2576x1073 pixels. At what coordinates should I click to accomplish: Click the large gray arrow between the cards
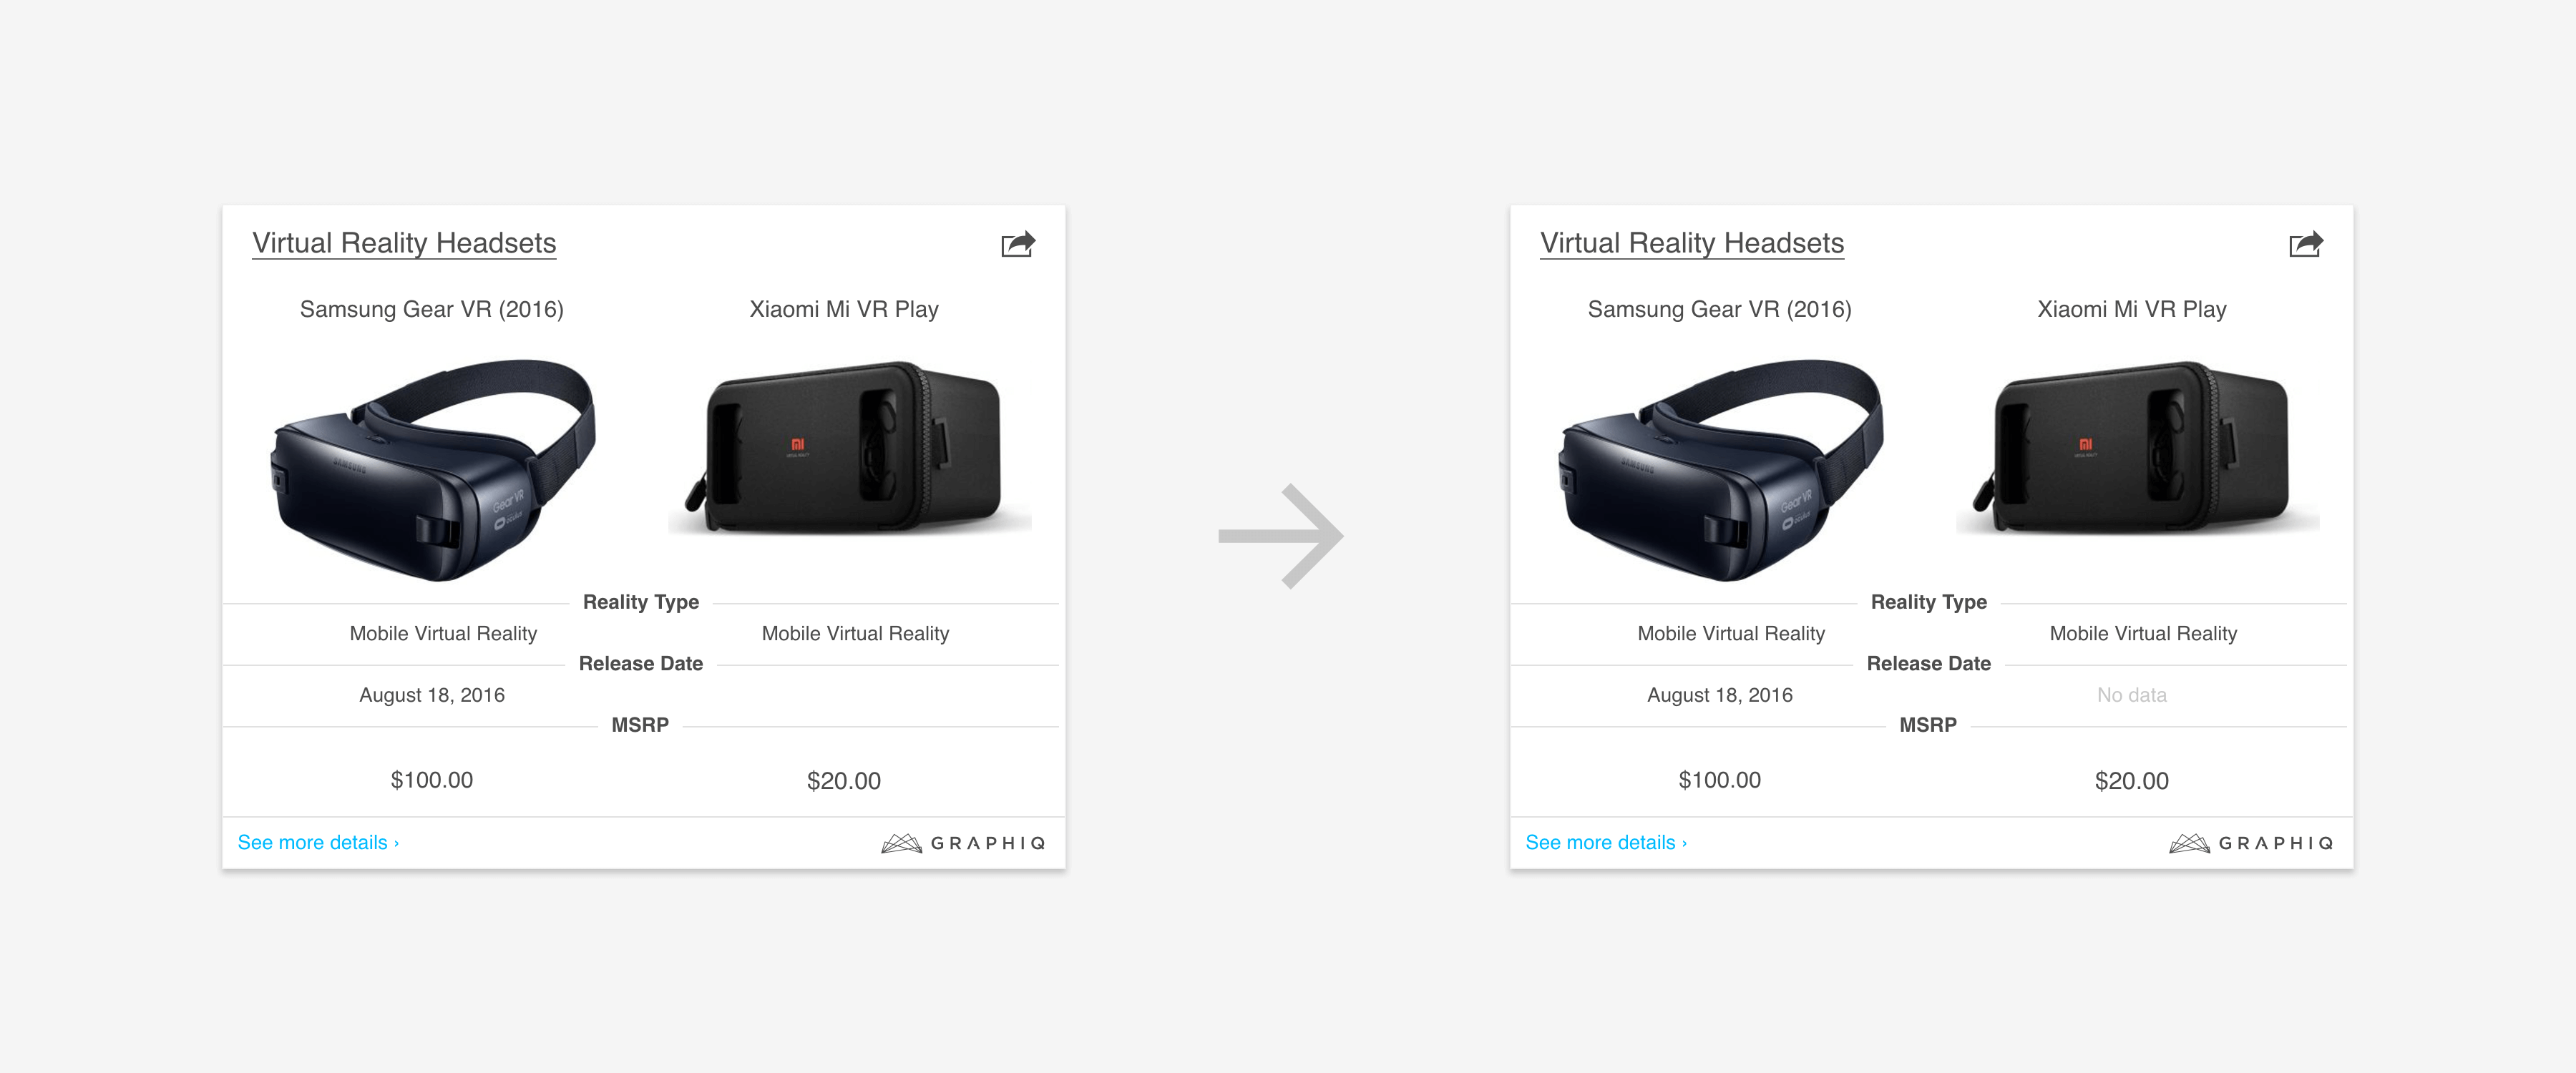[x=1281, y=536]
